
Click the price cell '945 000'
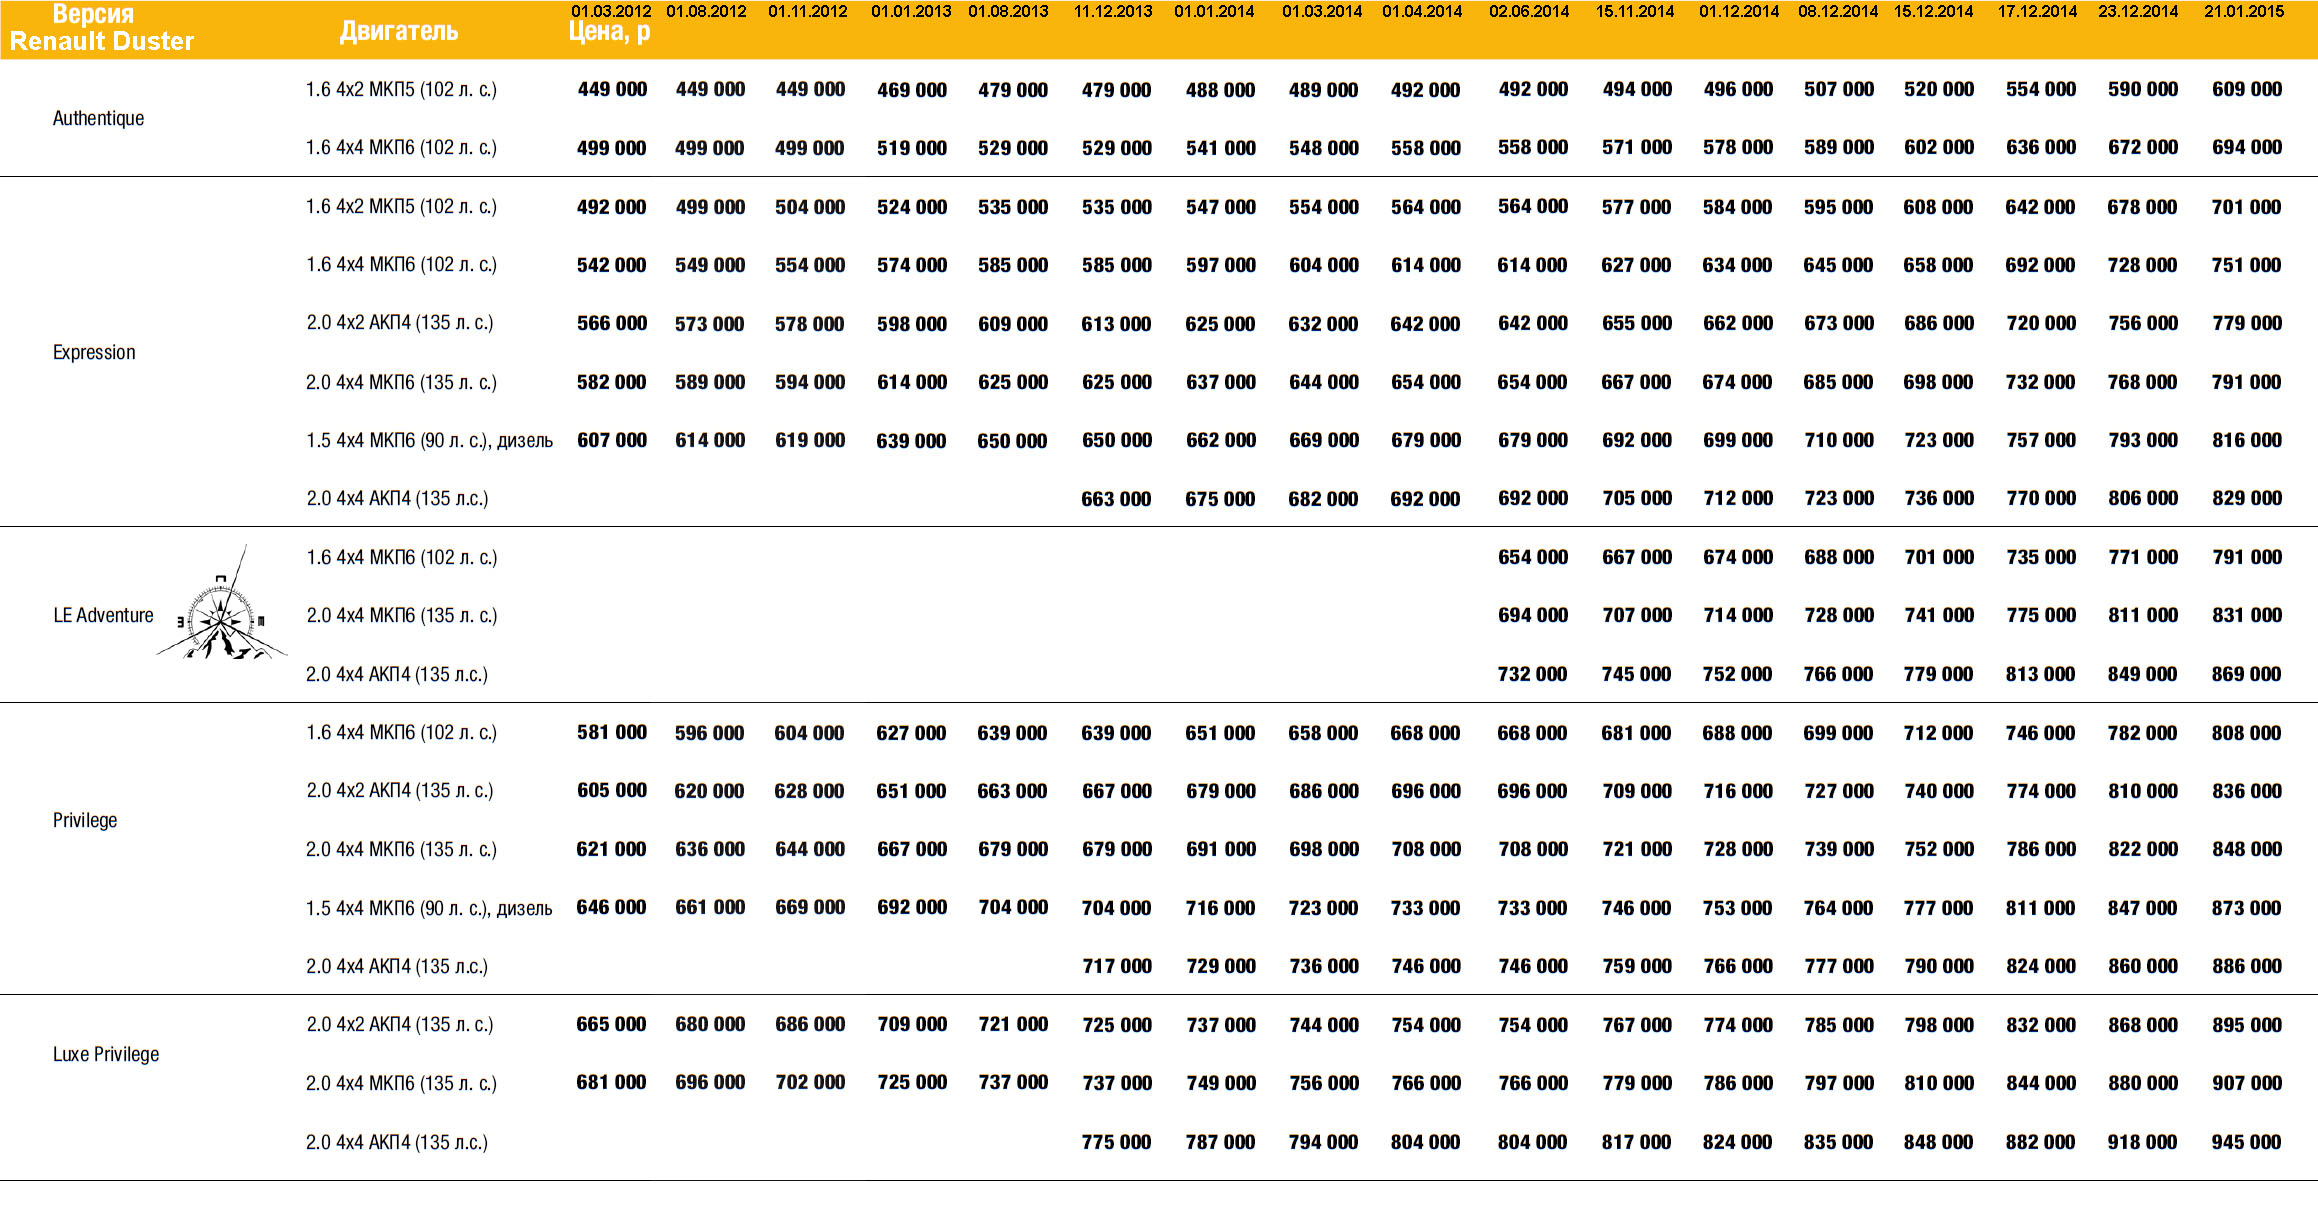[2246, 1142]
